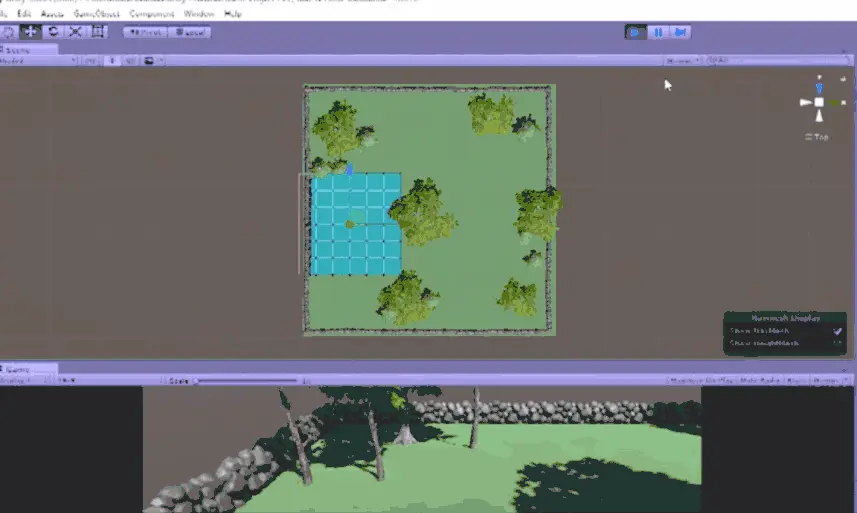This screenshot has height=513, width=857.
Task: Click the gizmo lock icon
Action: pyautogui.click(x=843, y=79)
